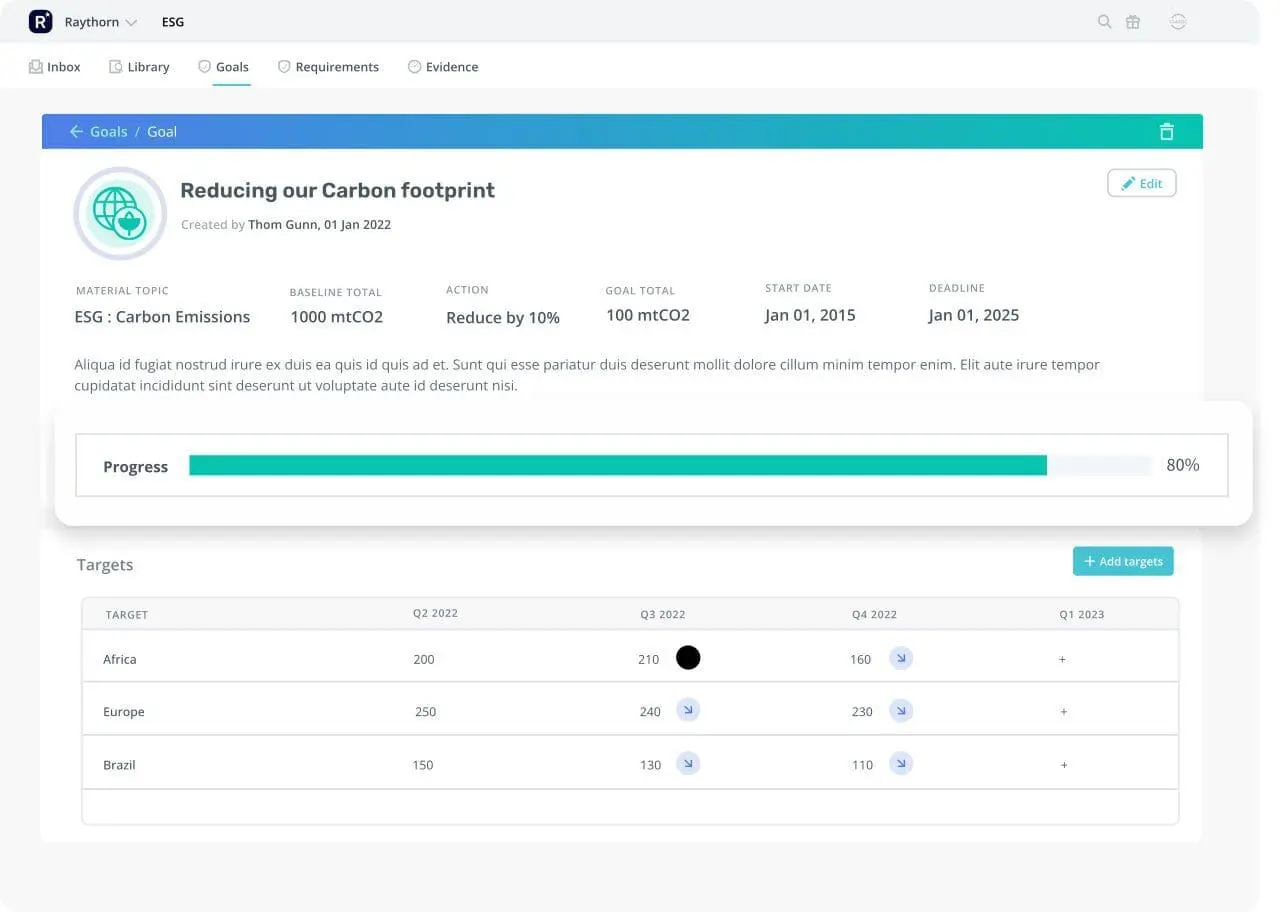1280x912 pixels.
Task: Click the carbon footprint globe icon
Action: tap(120, 213)
